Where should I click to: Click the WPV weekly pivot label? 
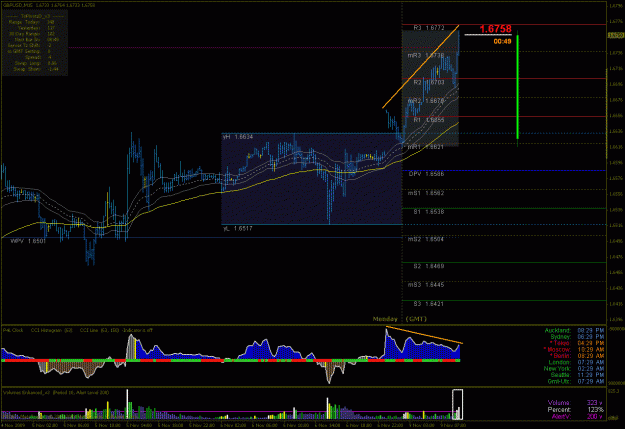(28, 241)
